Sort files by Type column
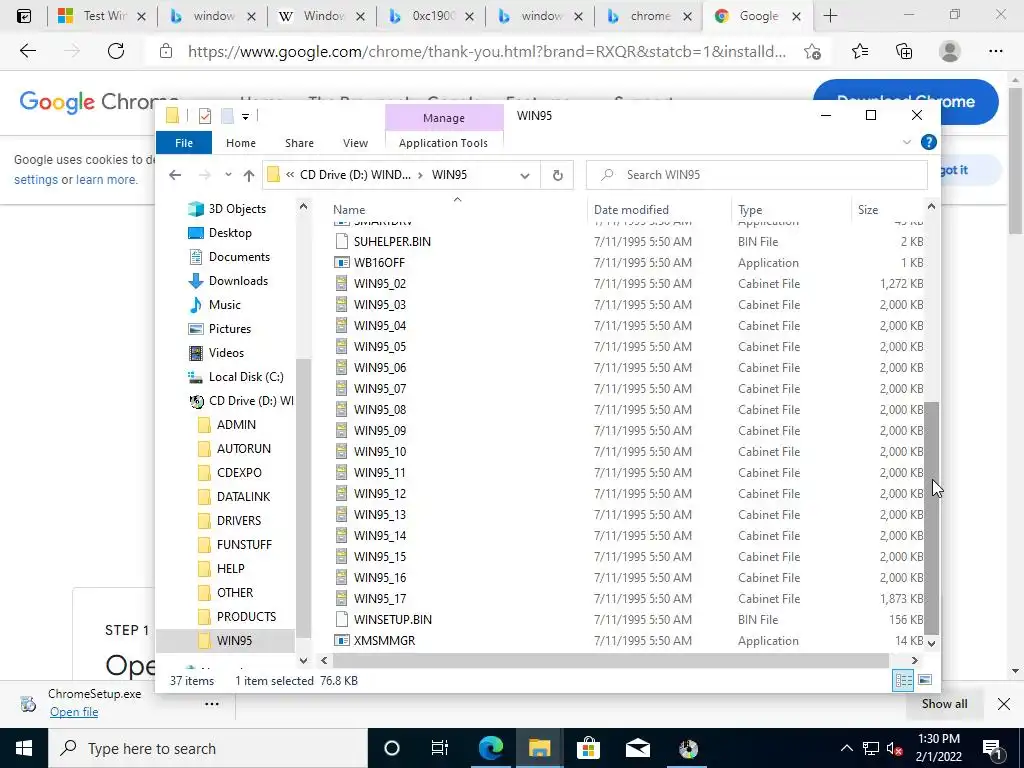Screen dimensions: 1024x768 tap(750, 210)
